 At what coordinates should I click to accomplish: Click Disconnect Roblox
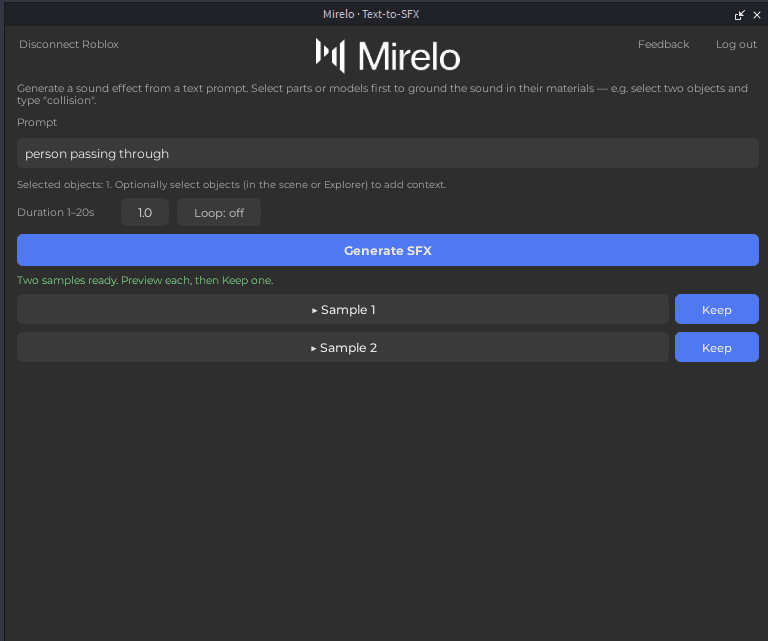69,44
